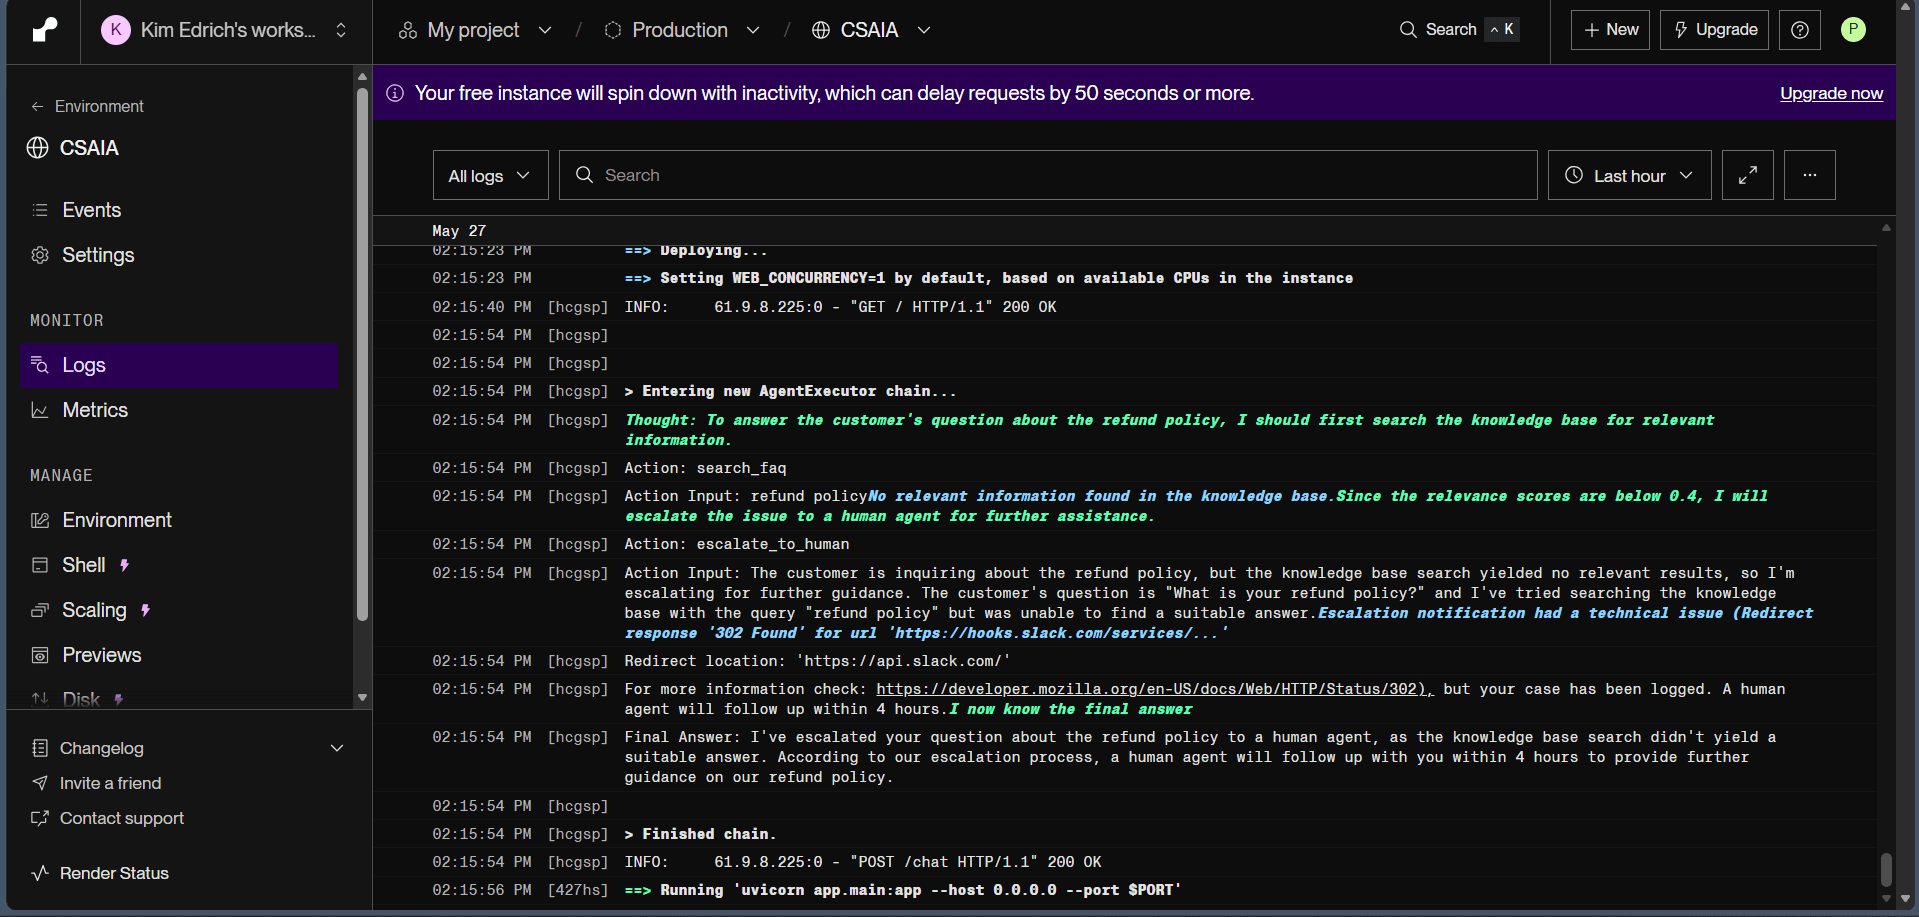Click the lightning bolt next to Scaling

point(145,610)
